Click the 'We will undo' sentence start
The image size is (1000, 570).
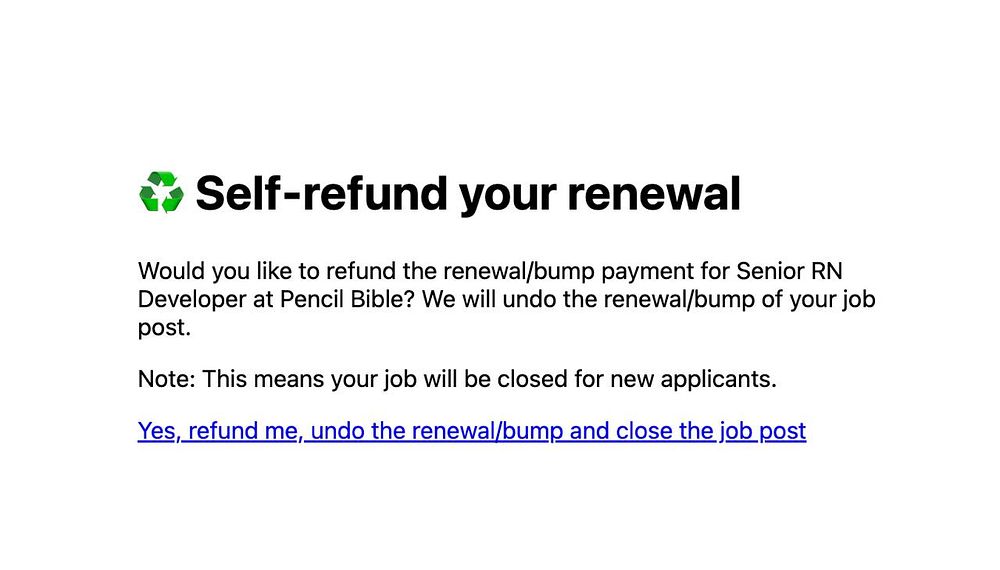(492, 299)
